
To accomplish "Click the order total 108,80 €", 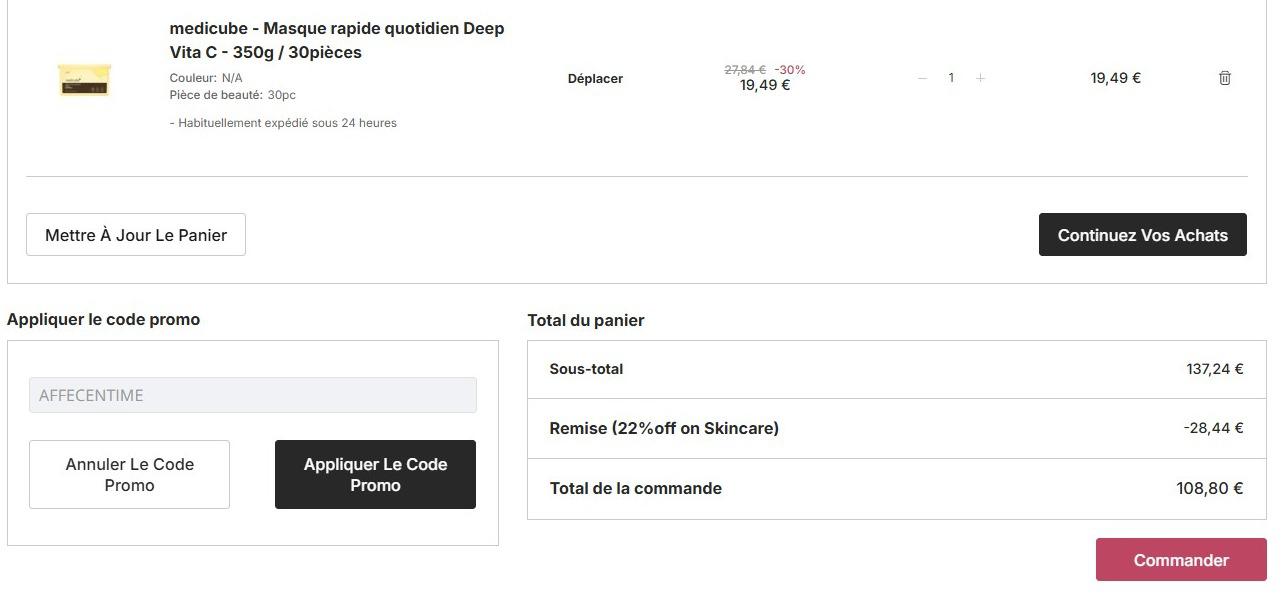I will [x=1209, y=488].
